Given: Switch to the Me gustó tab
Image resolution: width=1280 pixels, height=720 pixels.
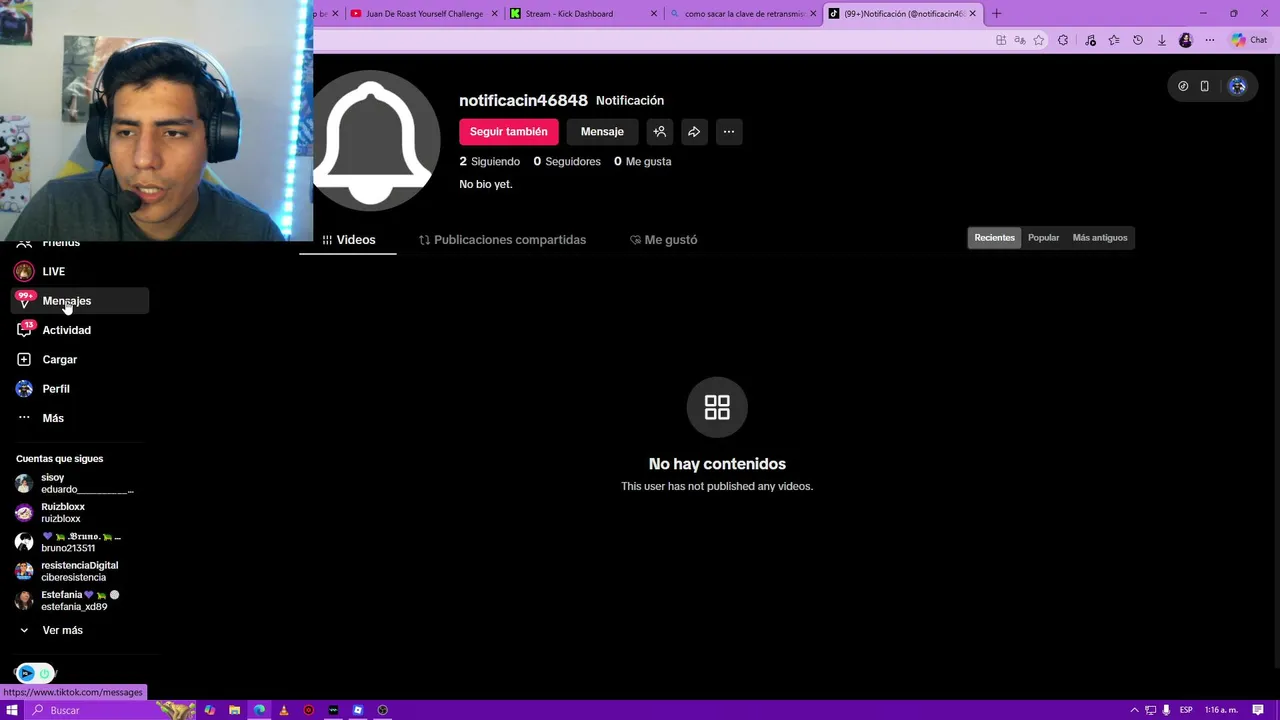Looking at the screenshot, I should click(664, 240).
